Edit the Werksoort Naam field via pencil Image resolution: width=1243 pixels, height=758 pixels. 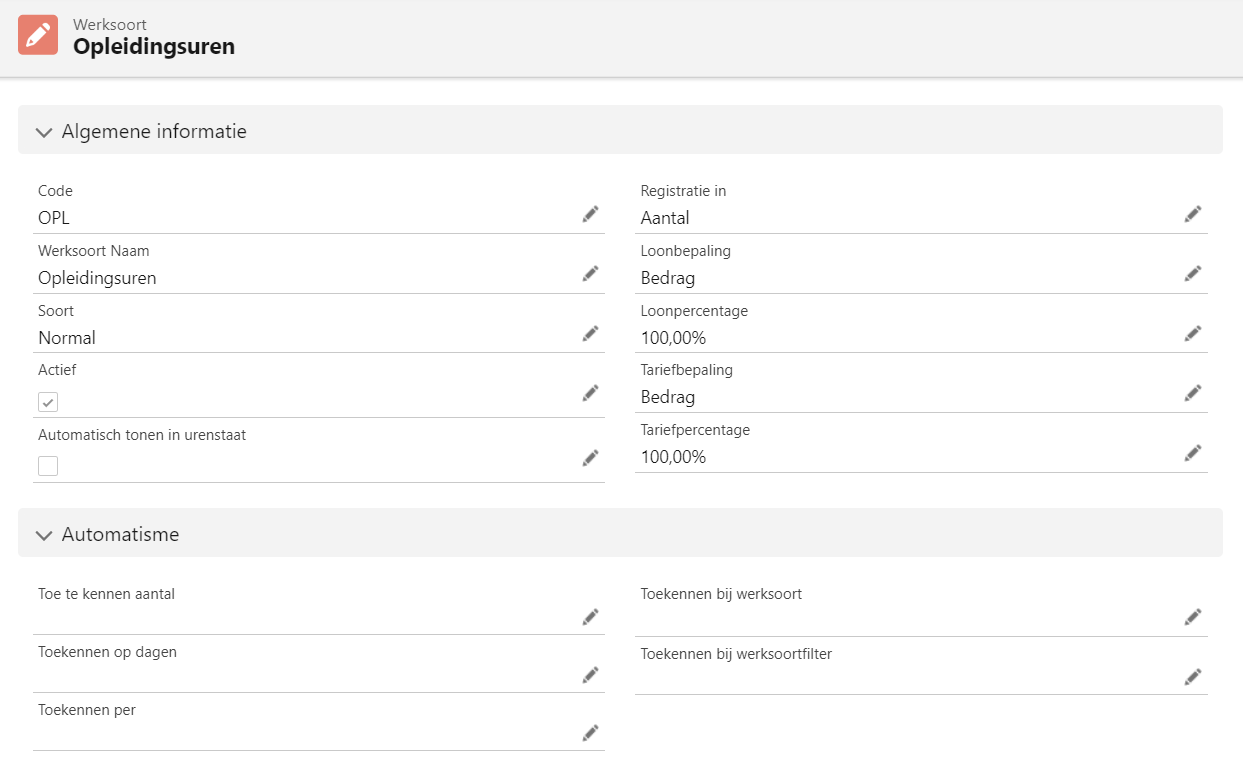pyautogui.click(x=590, y=274)
